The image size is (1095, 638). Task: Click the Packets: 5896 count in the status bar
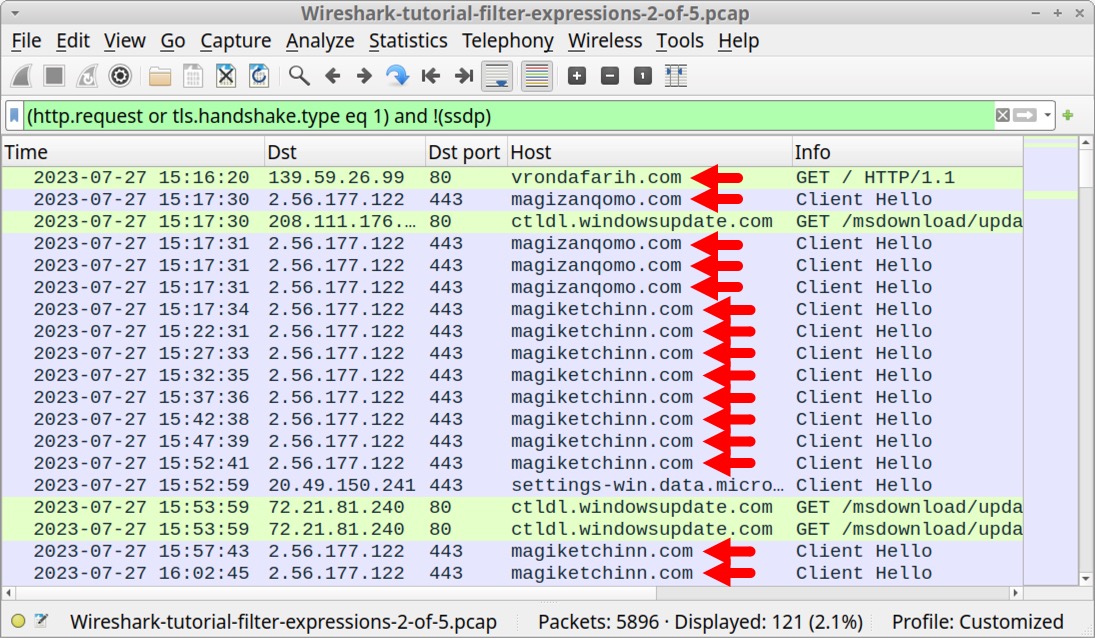point(598,621)
